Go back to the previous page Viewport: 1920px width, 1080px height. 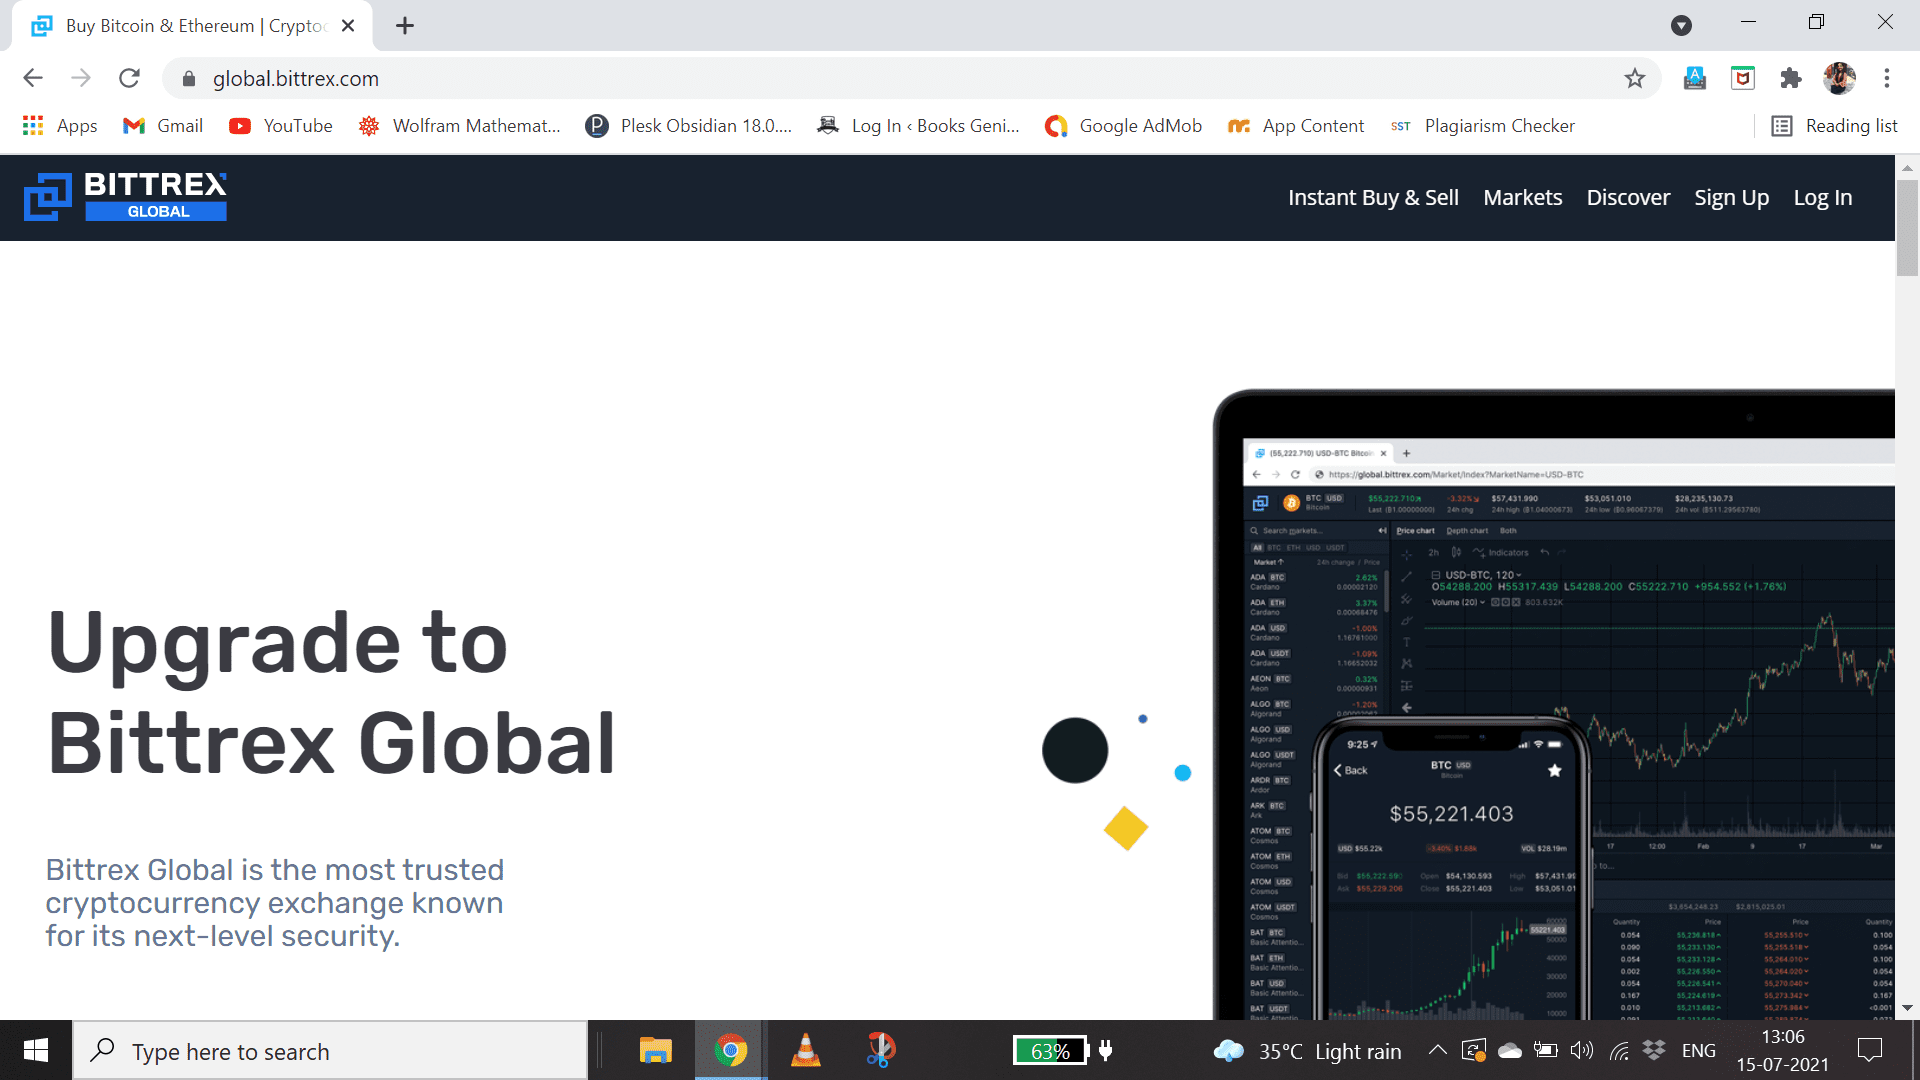[x=33, y=78]
